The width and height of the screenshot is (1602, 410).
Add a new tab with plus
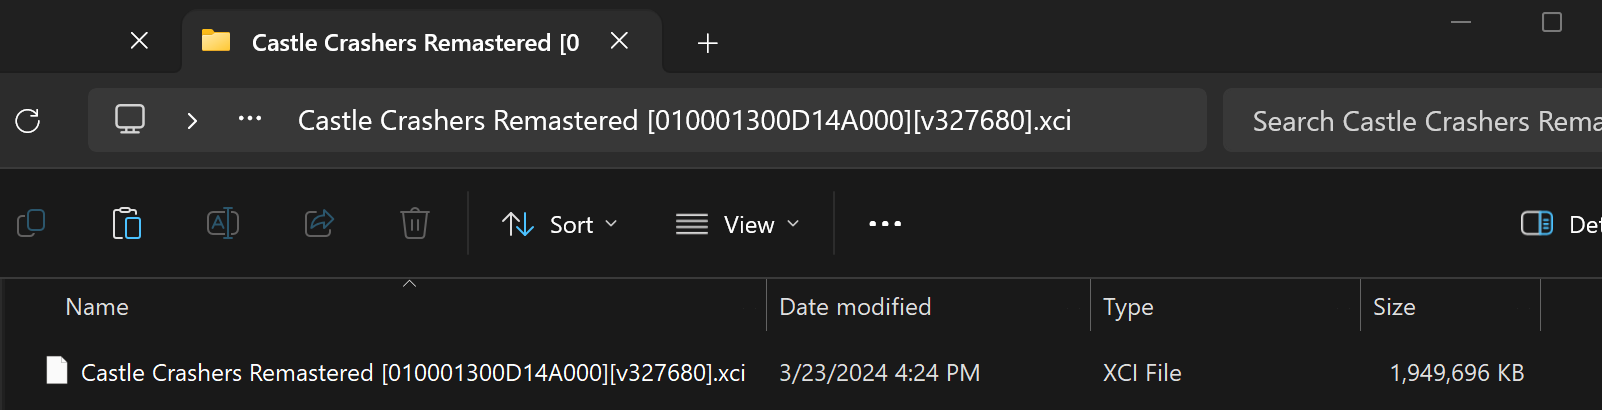(x=708, y=43)
